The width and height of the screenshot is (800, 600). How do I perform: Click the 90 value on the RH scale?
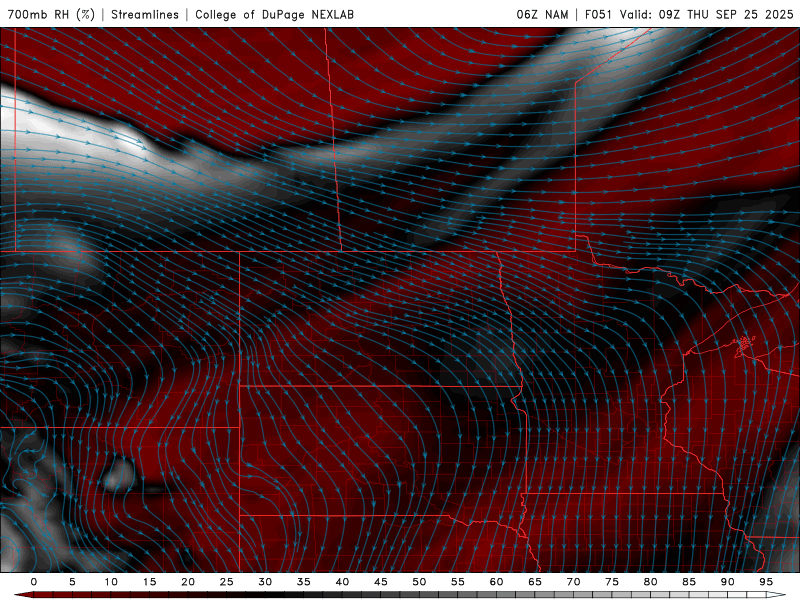pos(727,582)
